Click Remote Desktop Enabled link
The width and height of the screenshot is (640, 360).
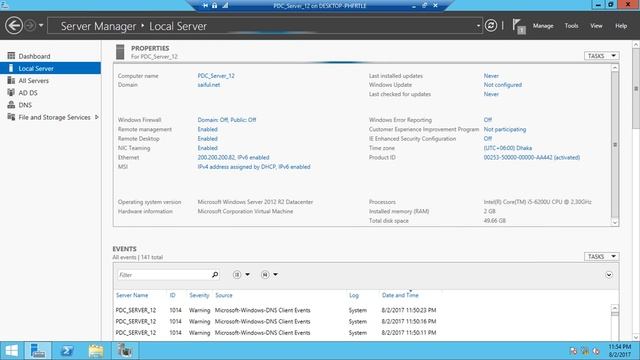tap(207, 139)
